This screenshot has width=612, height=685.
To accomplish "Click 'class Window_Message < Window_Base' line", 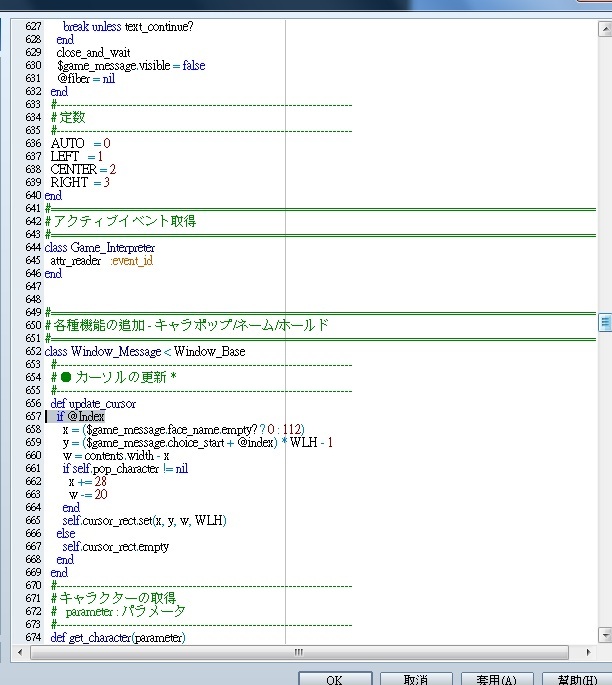I will (x=145, y=351).
